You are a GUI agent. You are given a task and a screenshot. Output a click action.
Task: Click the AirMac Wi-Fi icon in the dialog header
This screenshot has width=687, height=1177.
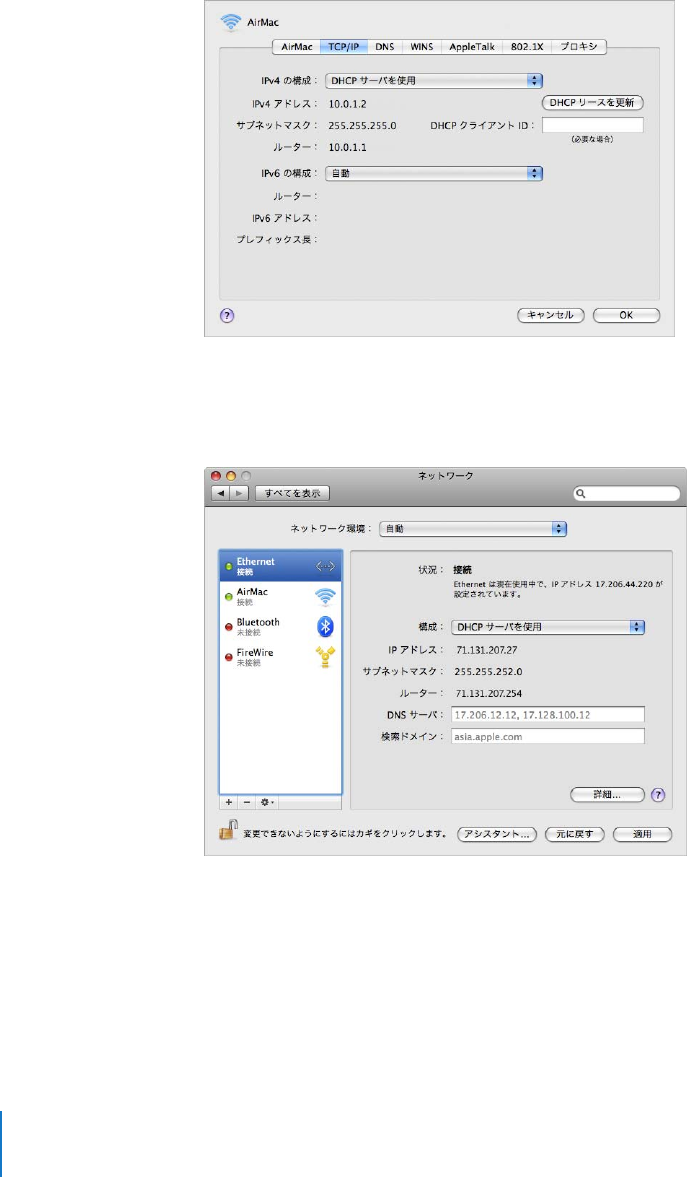(231, 23)
